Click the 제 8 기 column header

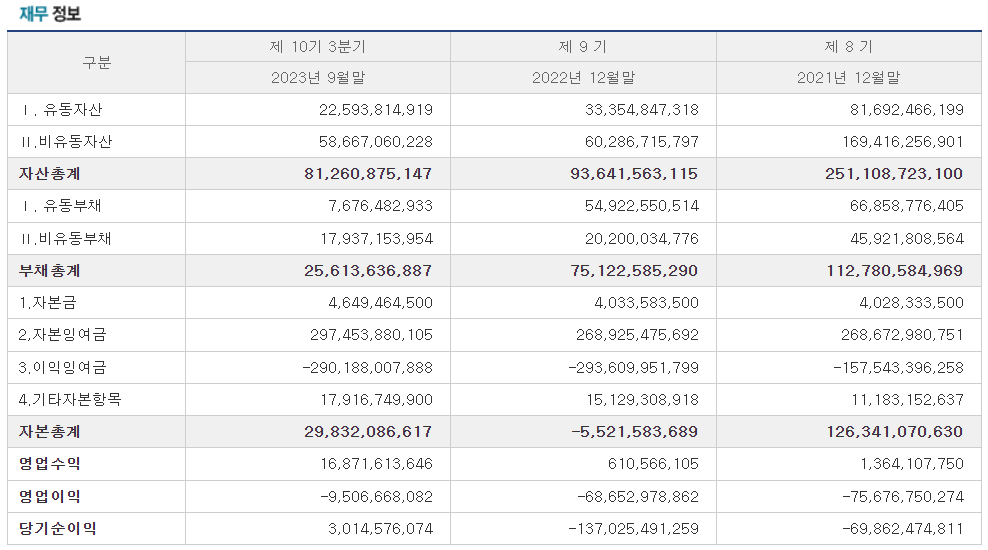click(848, 47)
